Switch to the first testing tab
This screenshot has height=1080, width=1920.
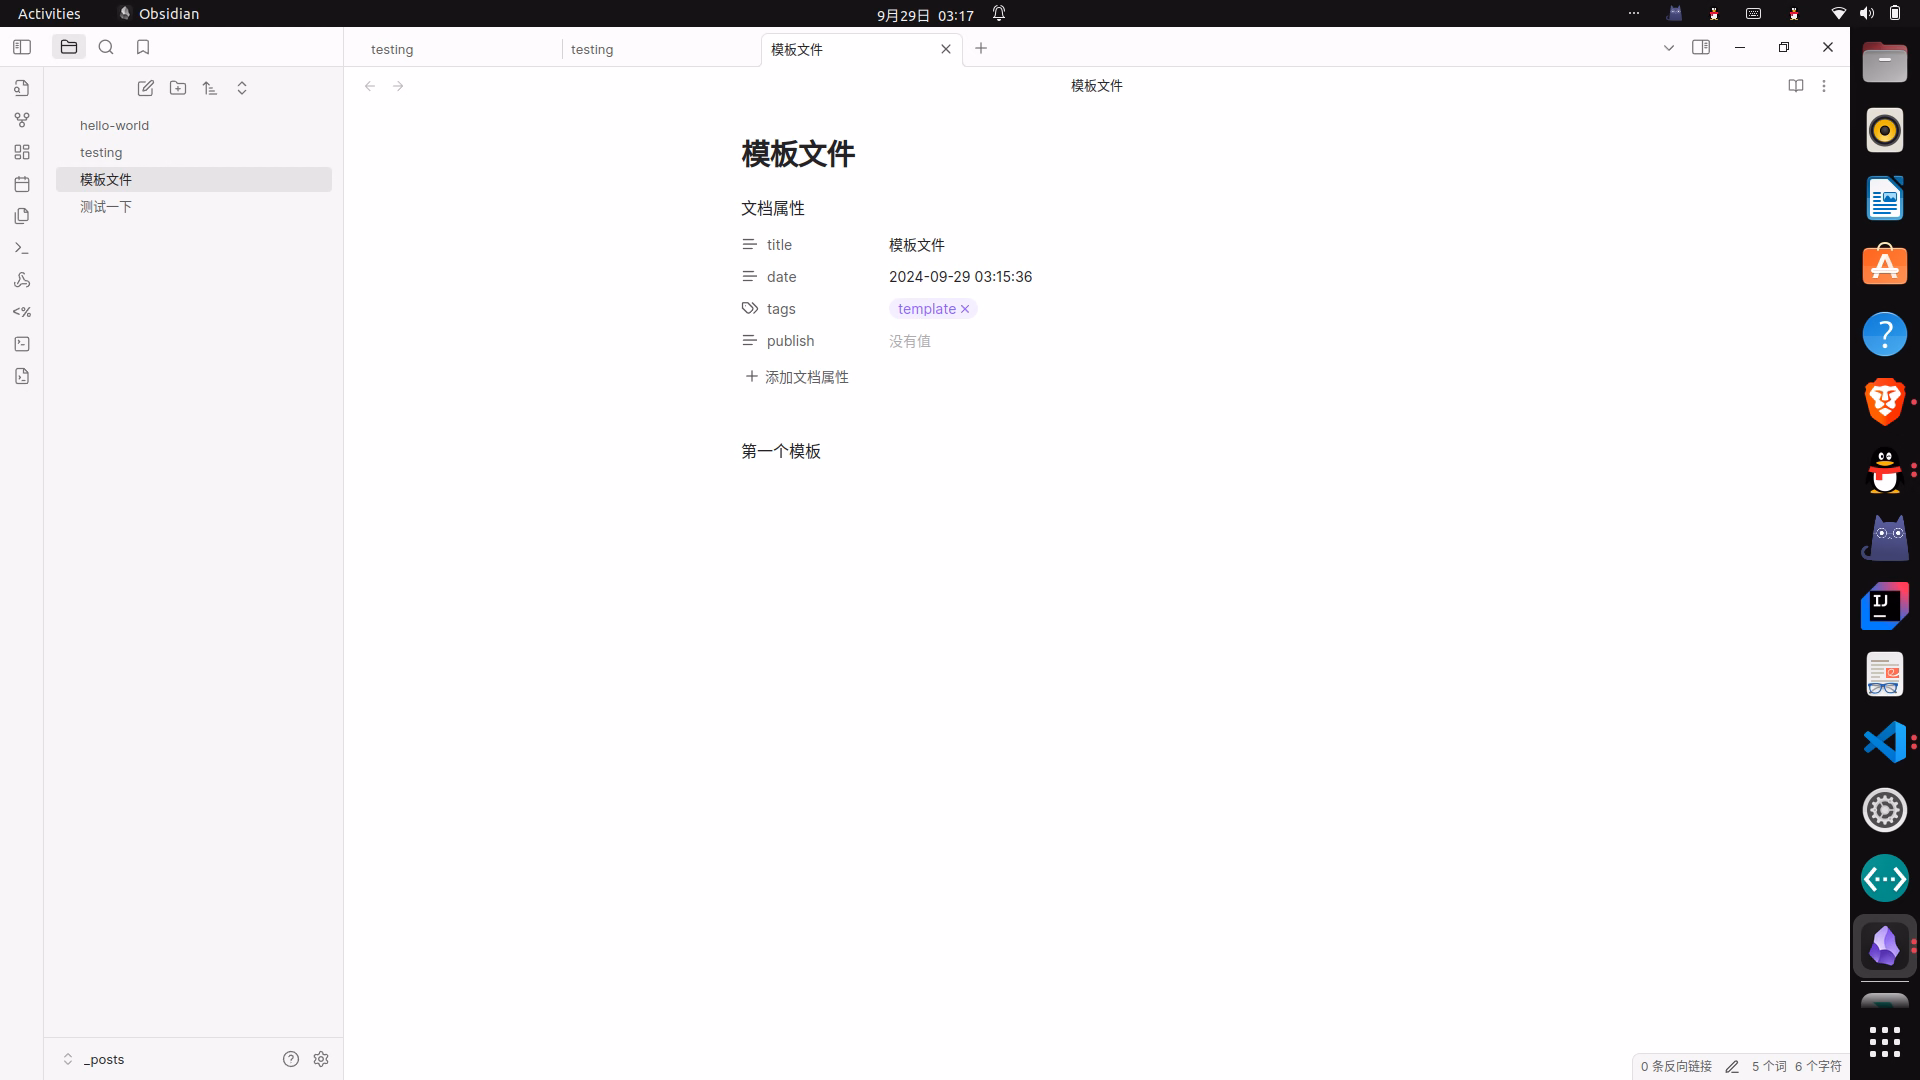click(x=454, y=49)
